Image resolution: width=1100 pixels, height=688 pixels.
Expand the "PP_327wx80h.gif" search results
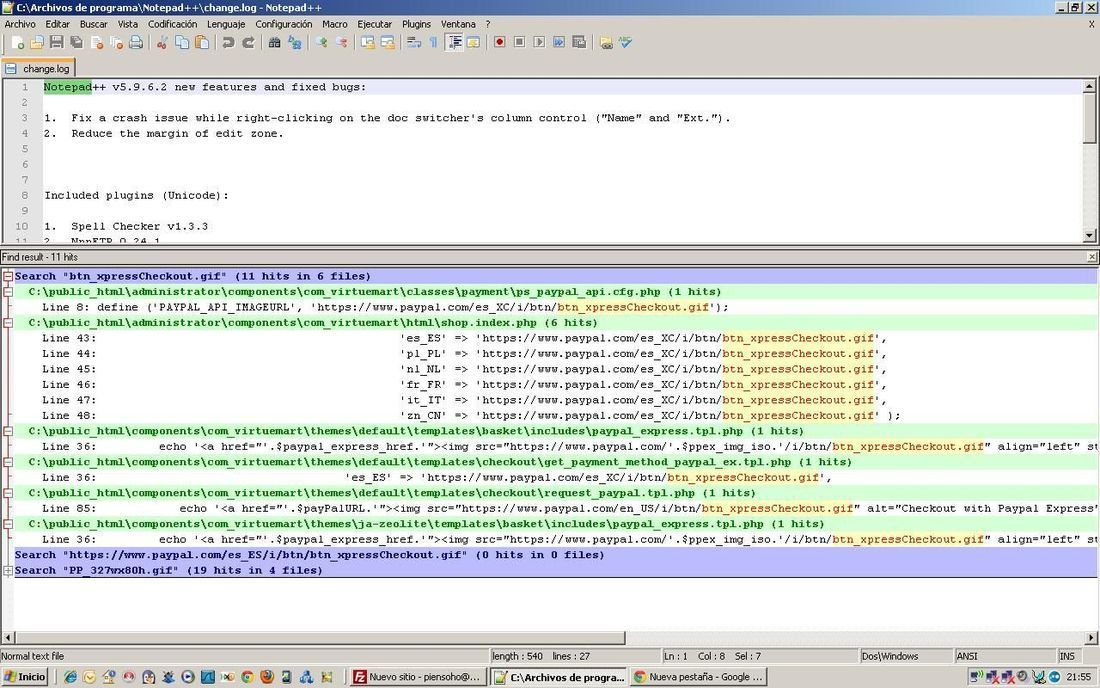tap(8, 570)
